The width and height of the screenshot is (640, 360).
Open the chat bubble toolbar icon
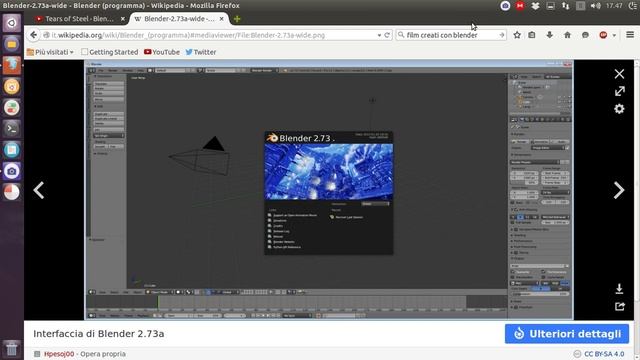585,35
